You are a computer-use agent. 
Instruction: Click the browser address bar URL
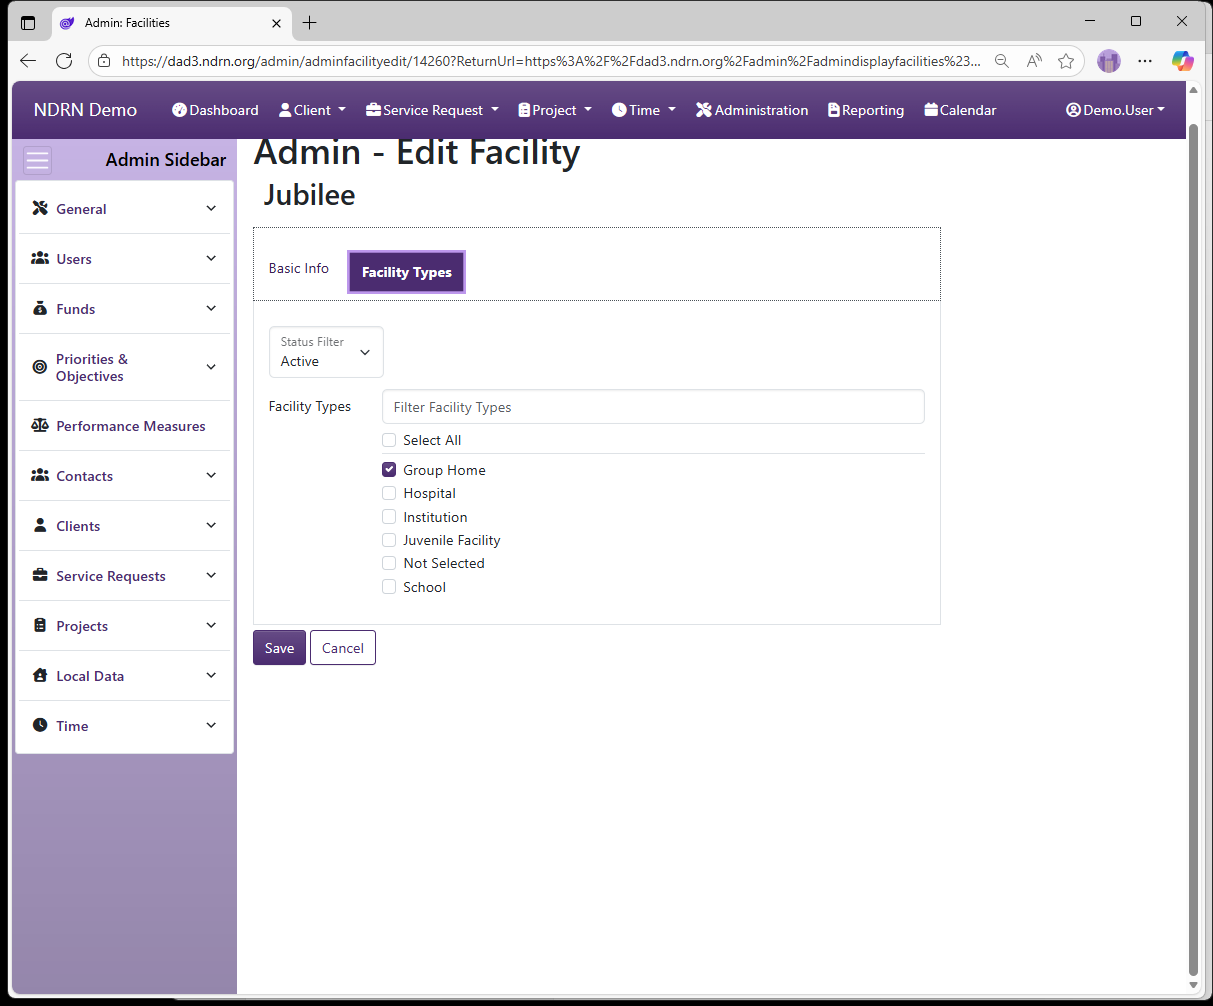click(x=550, y=61)
